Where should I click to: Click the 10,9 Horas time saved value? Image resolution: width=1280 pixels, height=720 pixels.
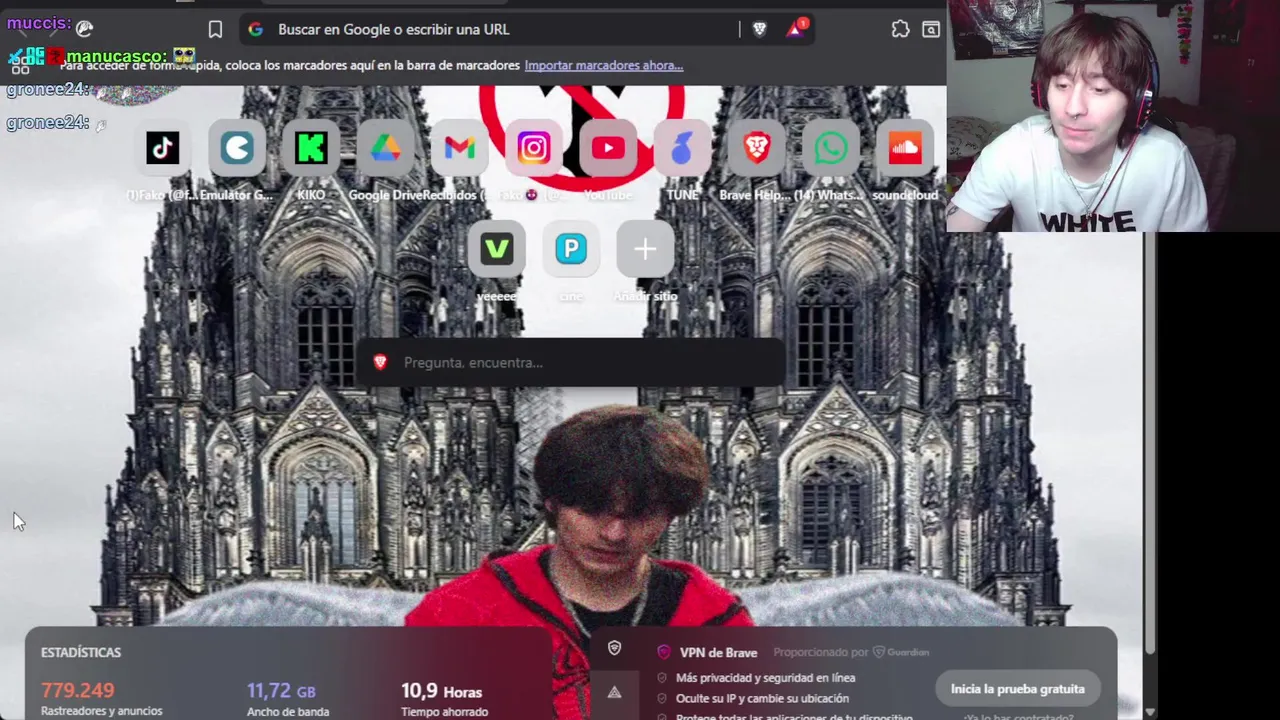pos(441,691)
